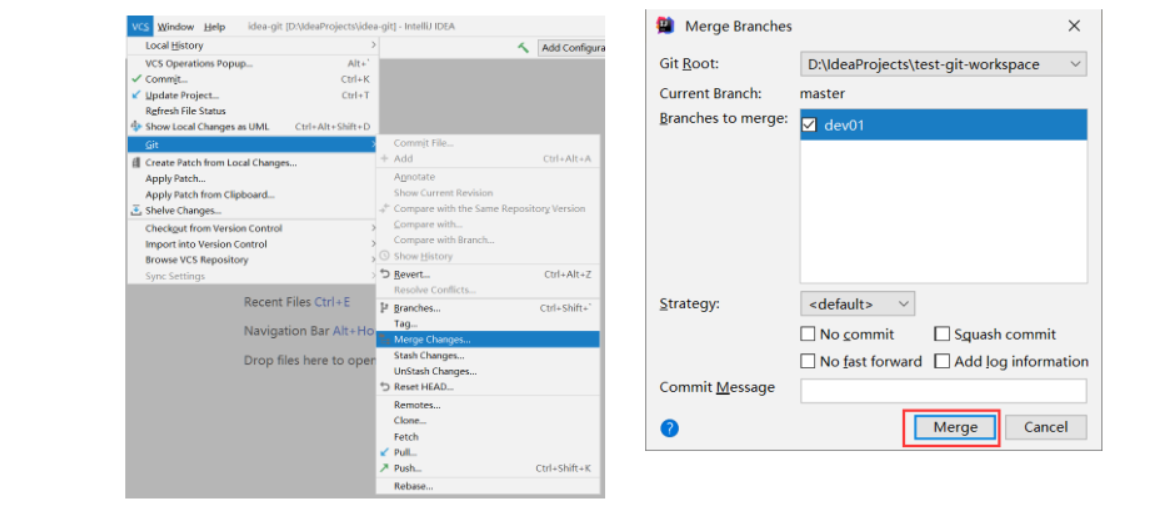The image size is (1168, 508).
Task: Click the Branches icon in Git submenu
Action: tap(384, 308)
